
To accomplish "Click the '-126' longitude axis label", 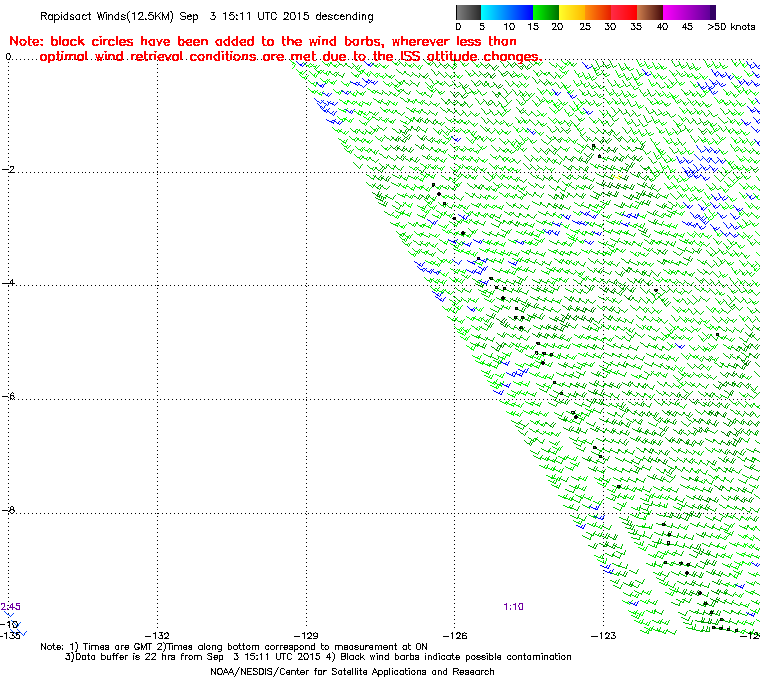I will click(455, 635).
